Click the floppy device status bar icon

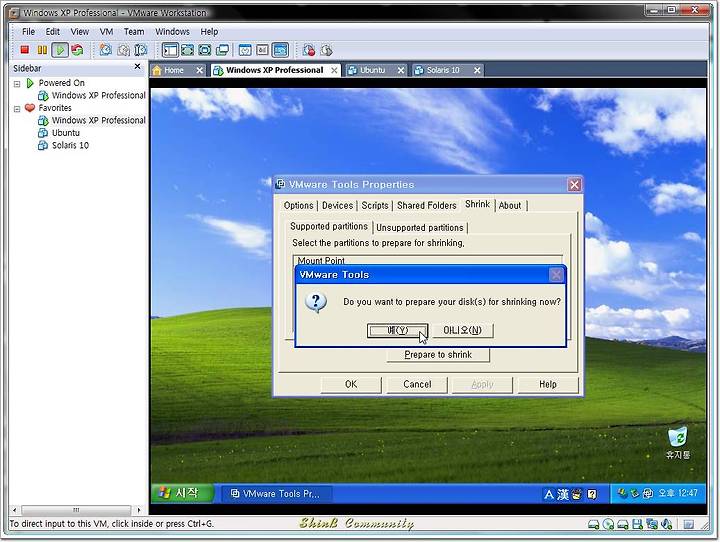tap(637, 524)
